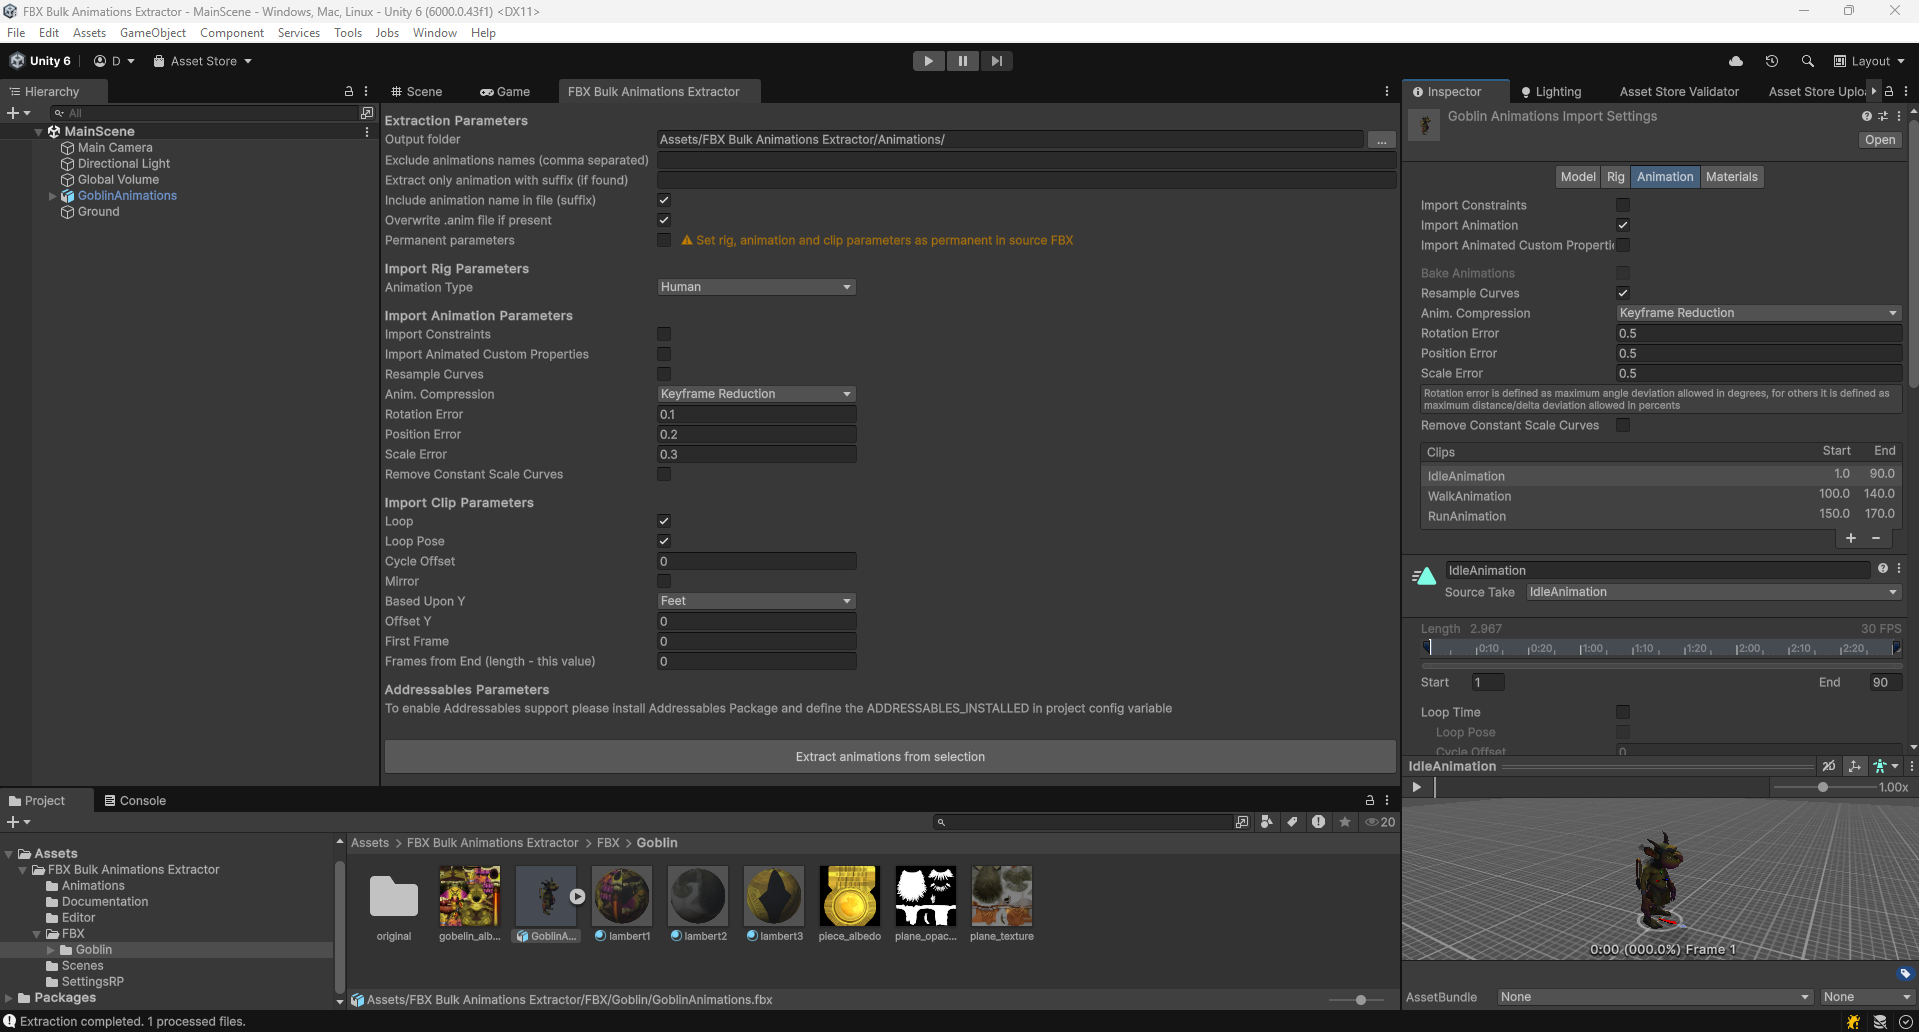Open Based Upon Y dropdown showing Feet
Image resolution: width=1919 pixels, height=1032 pixels.
[756, 601]
